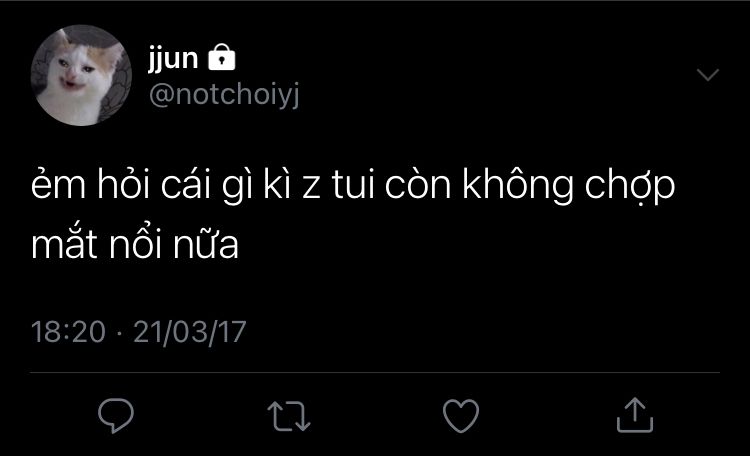The image size is (750, 456).
Task: Open the down-arrow menu at top right
Action: (708, 75)
